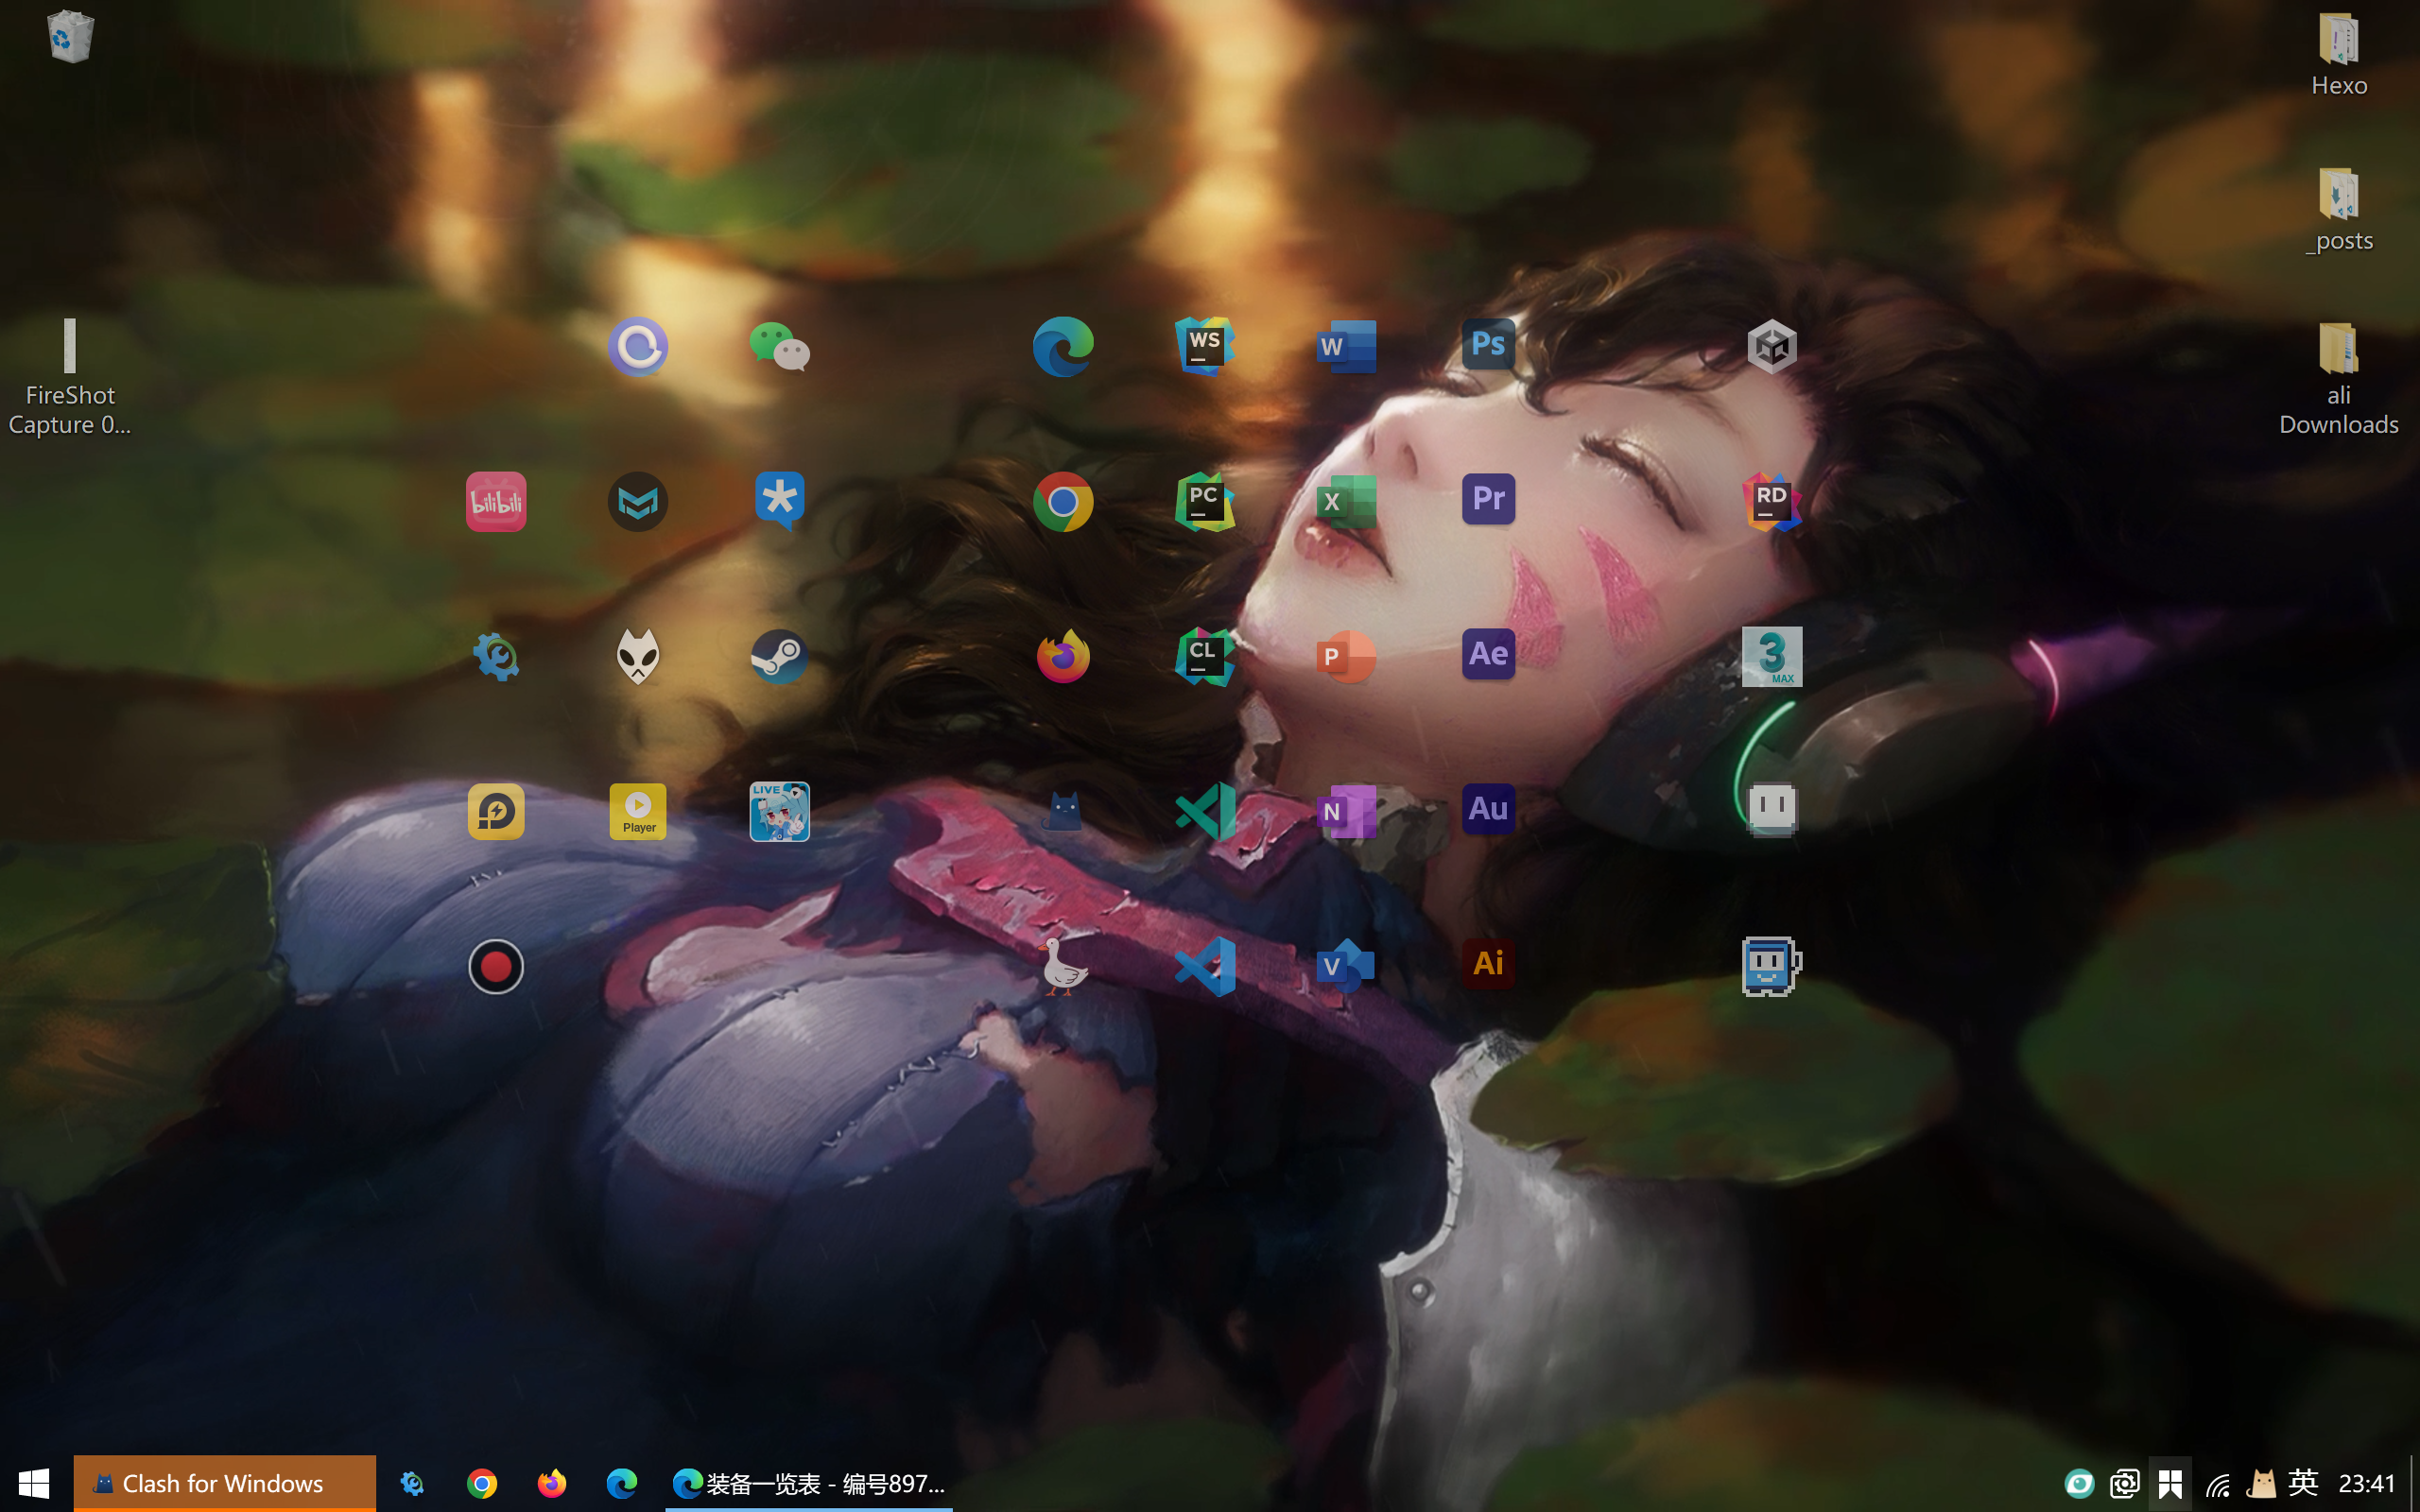Launch Firefox desktop shortcut
Screen dimensions: 2420x1512
click(1063, 657)
